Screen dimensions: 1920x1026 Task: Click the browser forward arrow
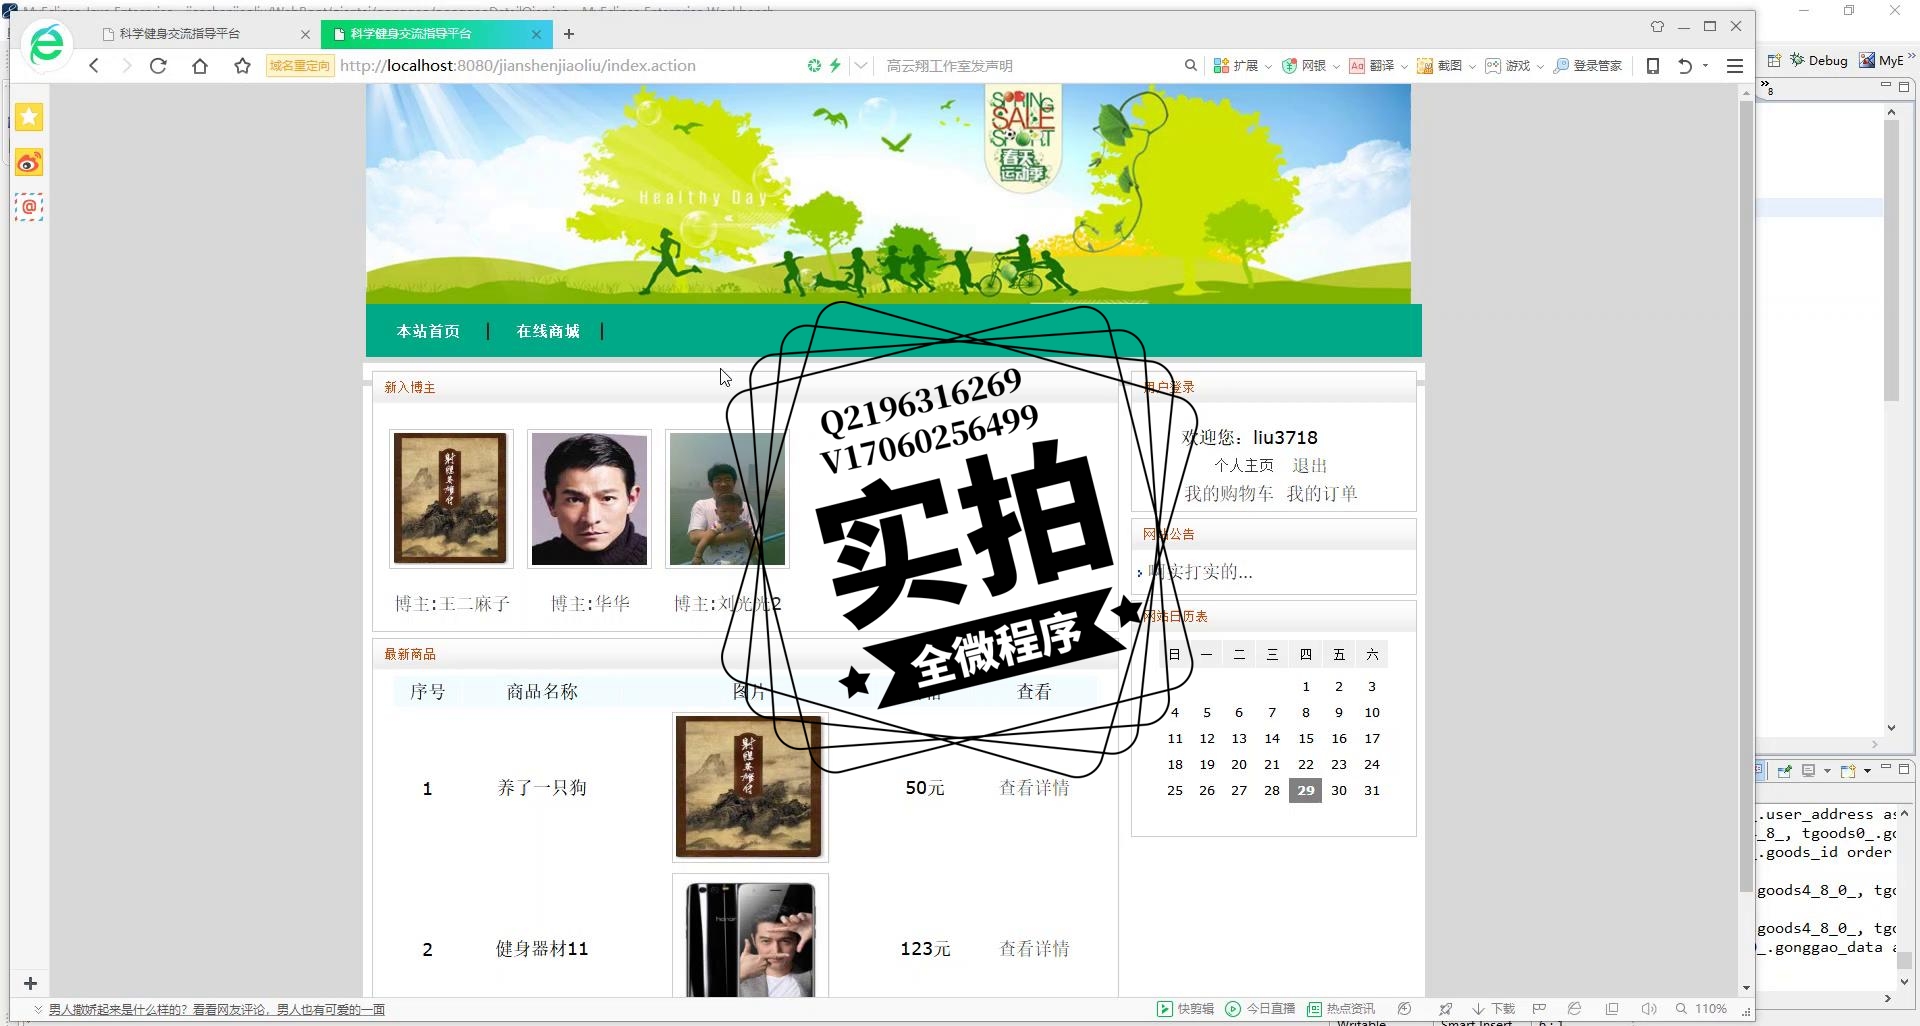[x=126, y=66]
